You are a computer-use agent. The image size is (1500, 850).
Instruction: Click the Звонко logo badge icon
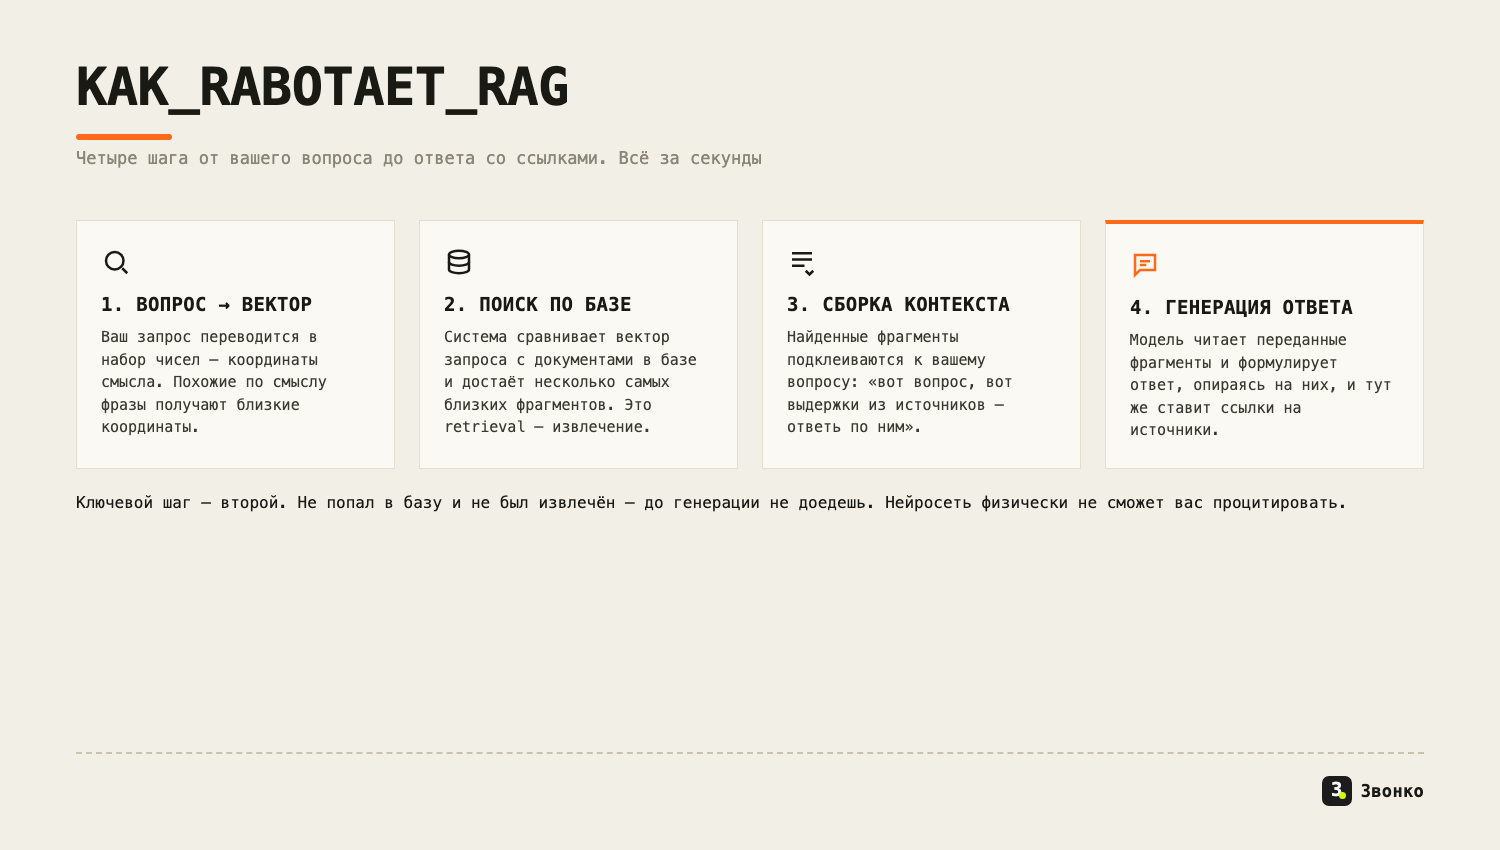(x=1337, y=791)
